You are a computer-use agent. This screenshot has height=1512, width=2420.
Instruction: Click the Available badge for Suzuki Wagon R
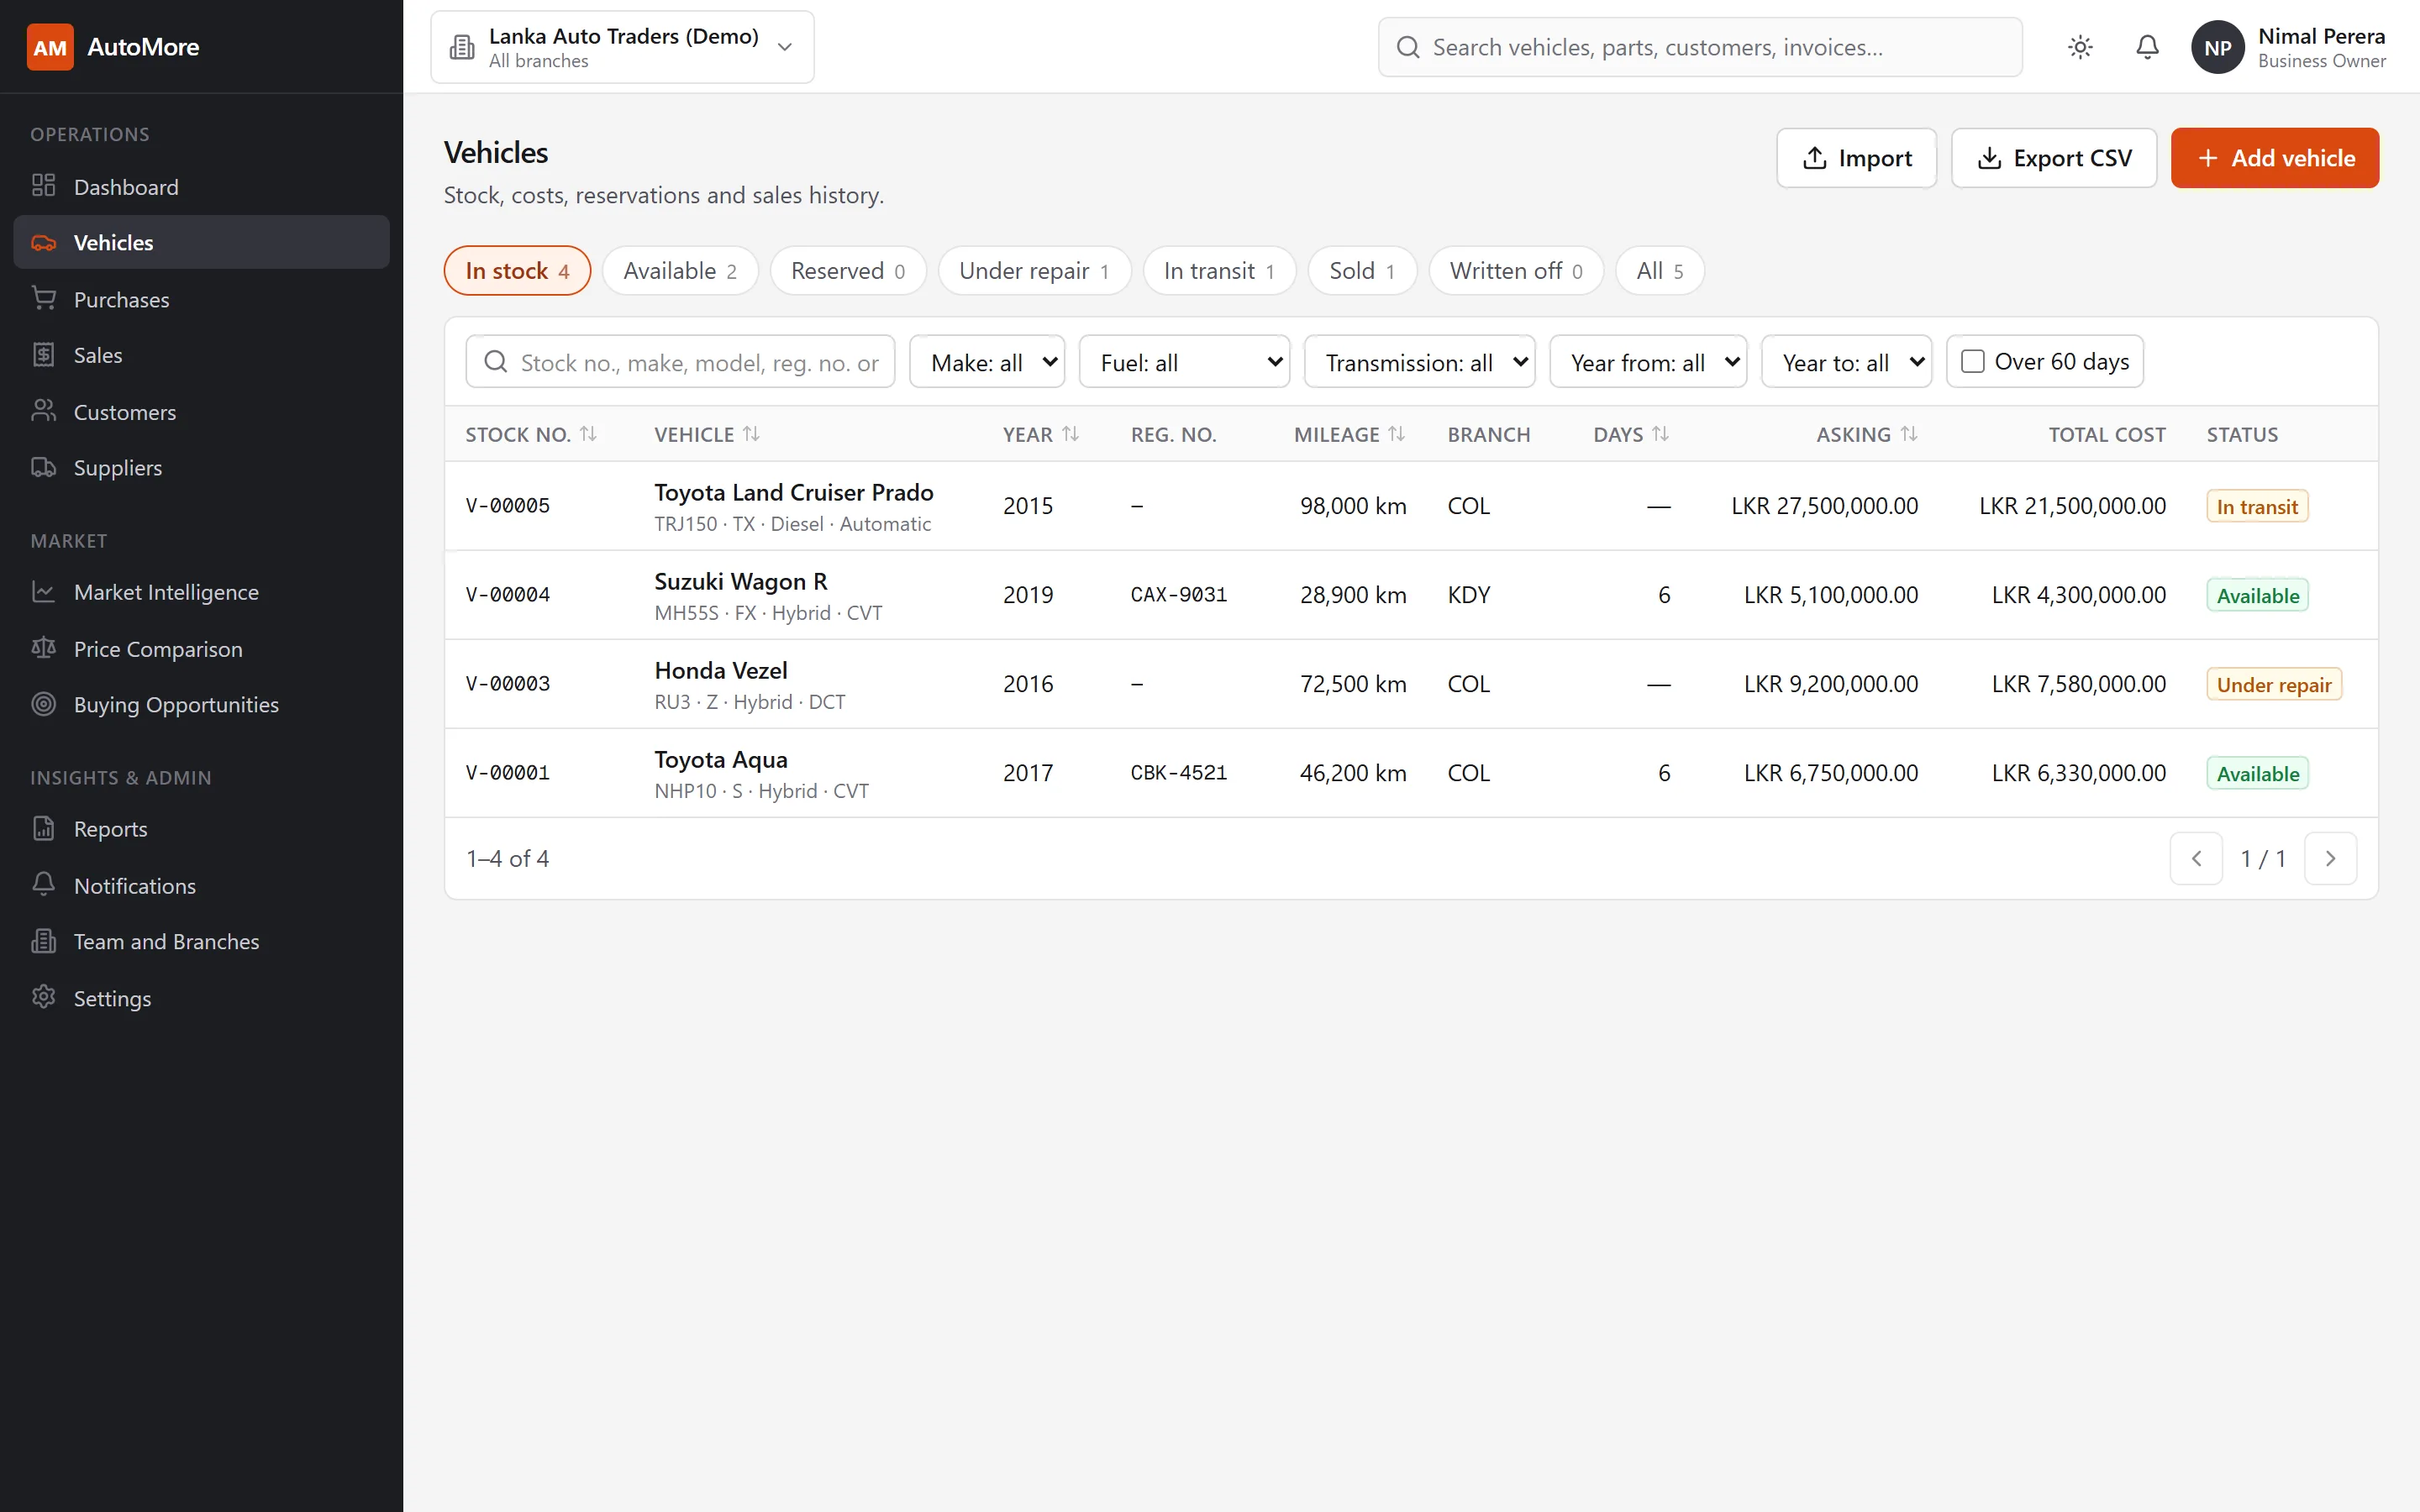coord(2257,595)
